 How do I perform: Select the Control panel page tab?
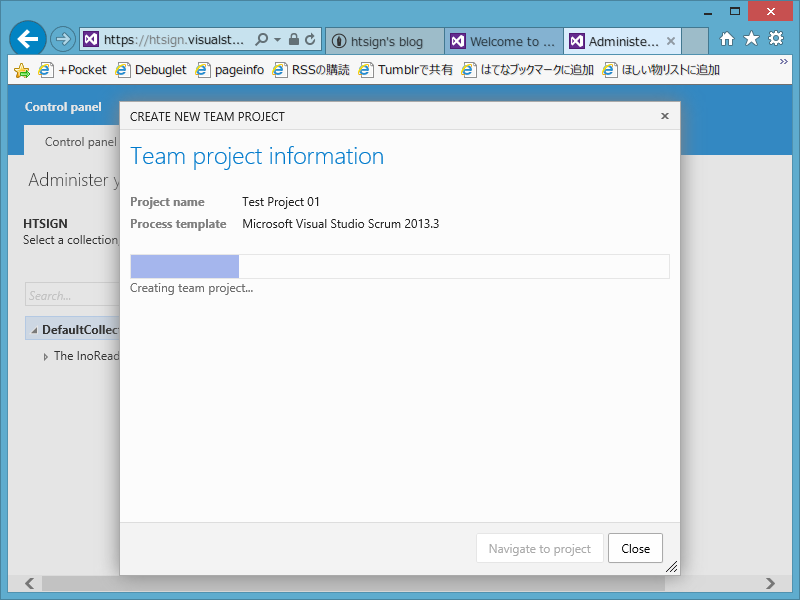72,141
